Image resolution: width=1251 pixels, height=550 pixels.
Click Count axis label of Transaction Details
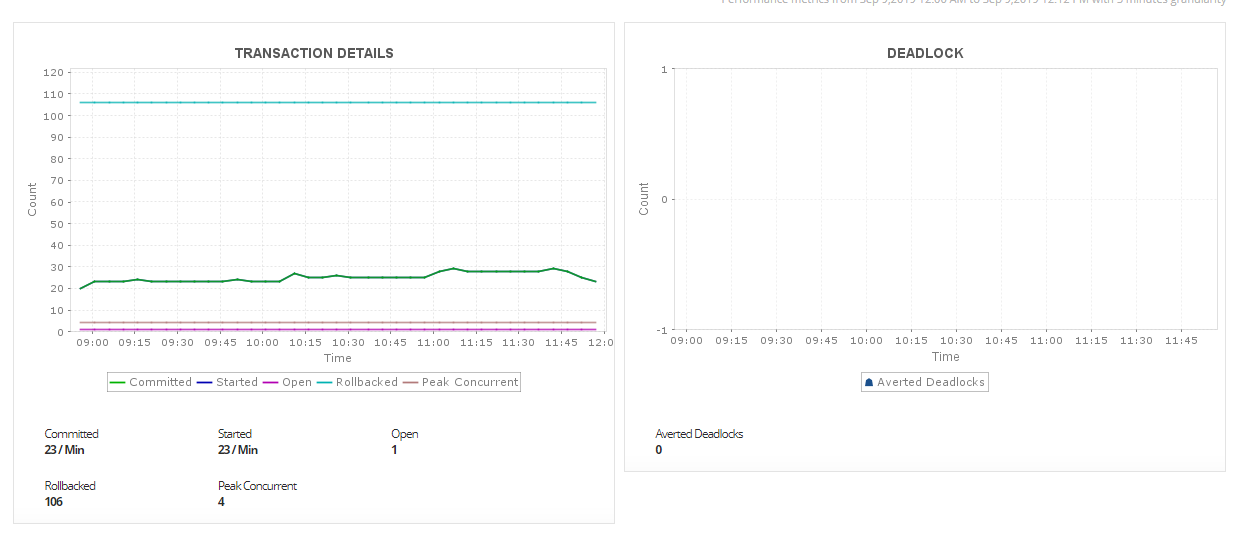[x=32, y=199]
